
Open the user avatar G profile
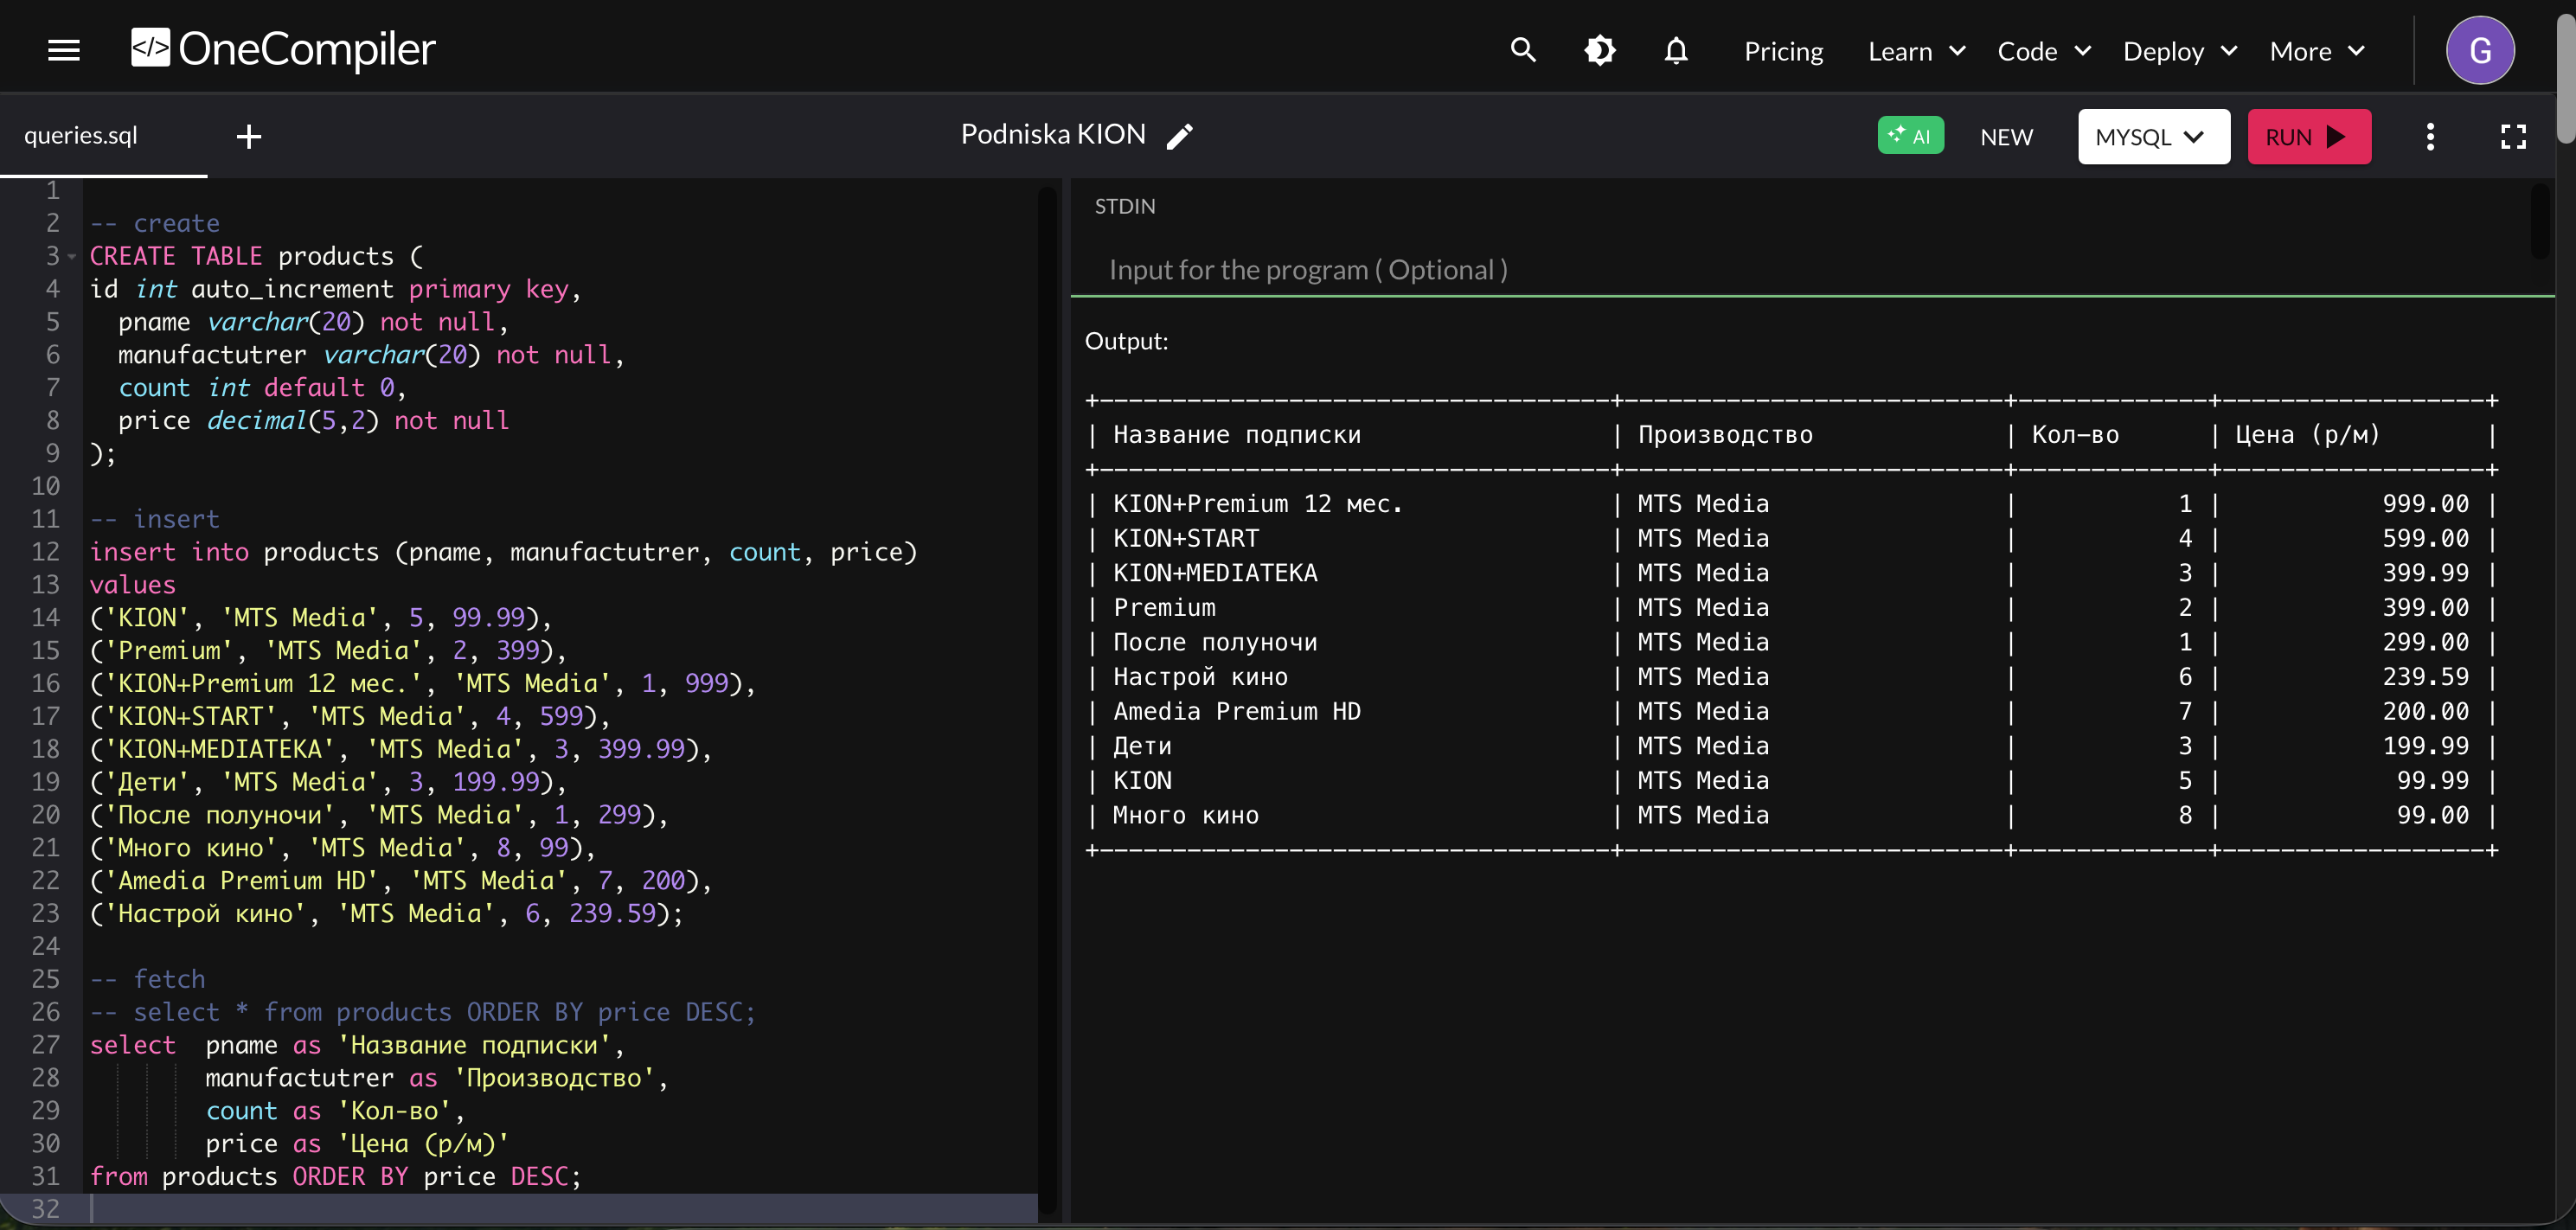[2480, 50]
